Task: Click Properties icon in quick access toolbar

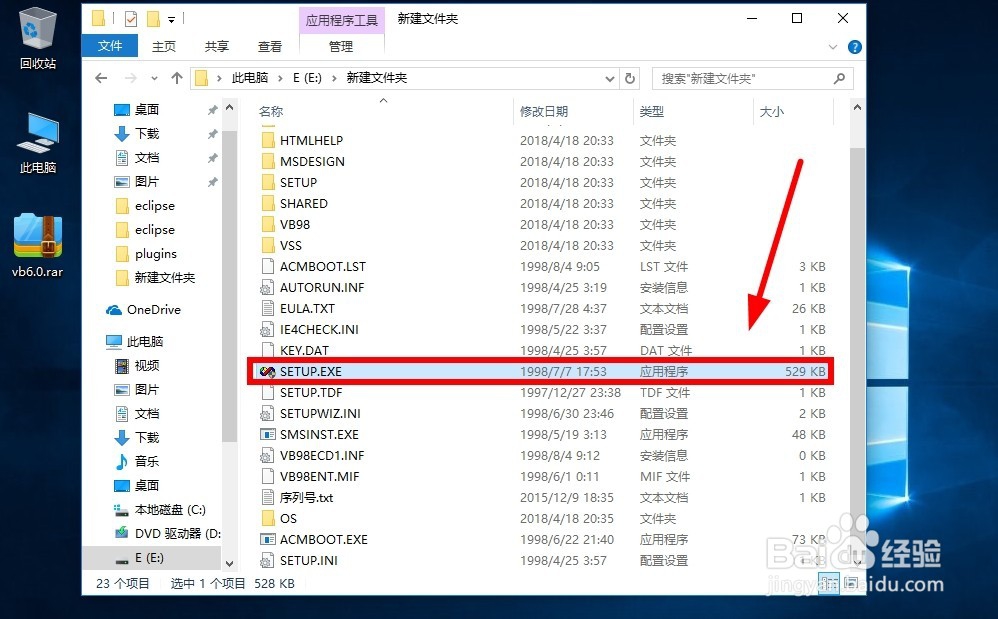Action: click(130, 19)
